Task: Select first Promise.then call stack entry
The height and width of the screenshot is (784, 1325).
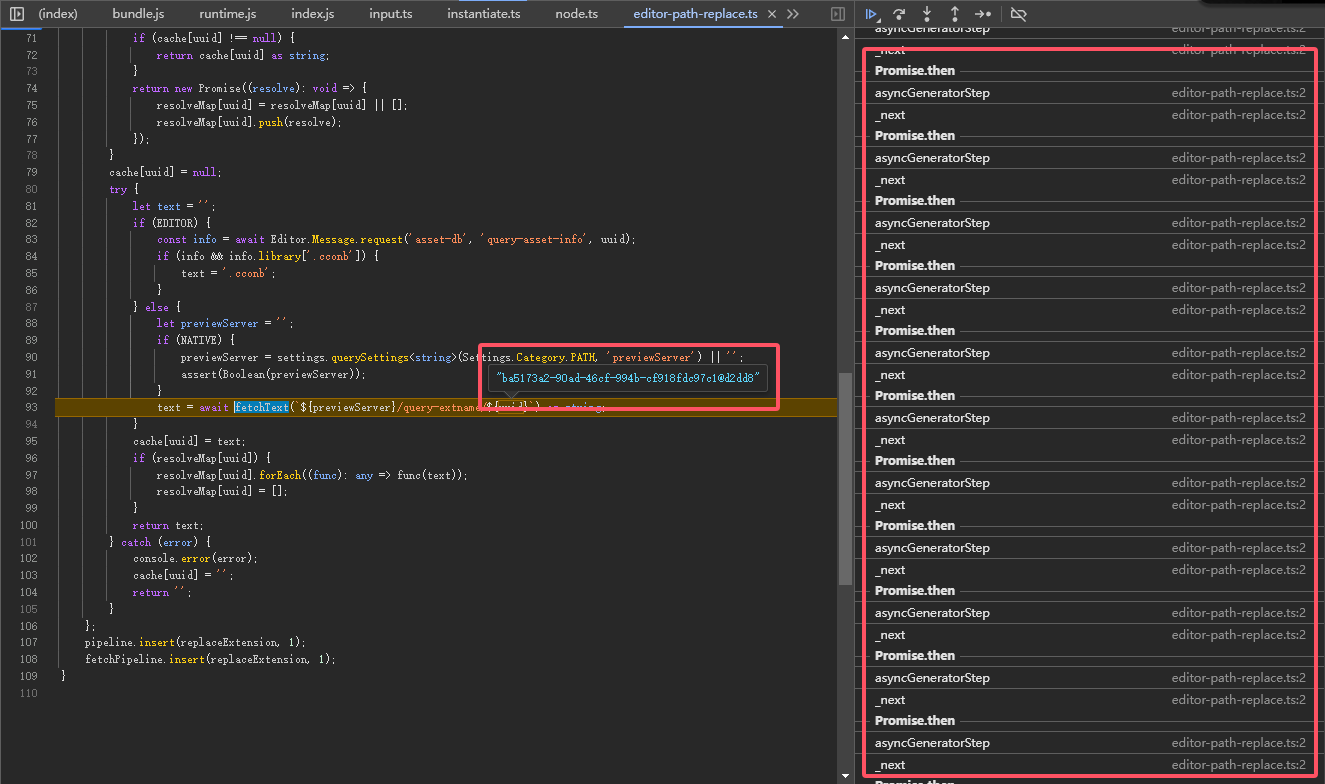Action: (915, 71)
